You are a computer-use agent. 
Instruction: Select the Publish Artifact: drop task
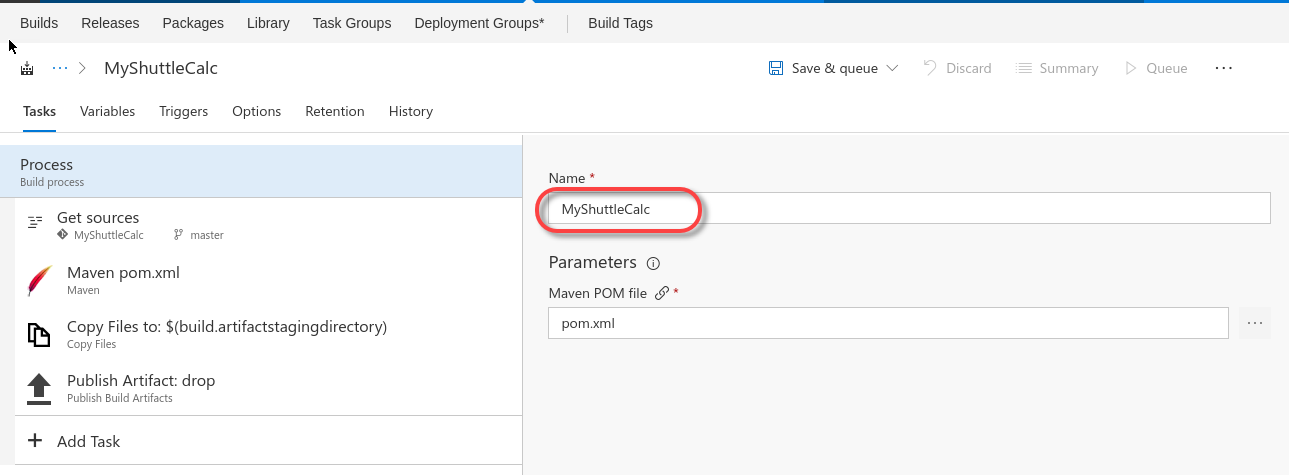pos(268,388)
